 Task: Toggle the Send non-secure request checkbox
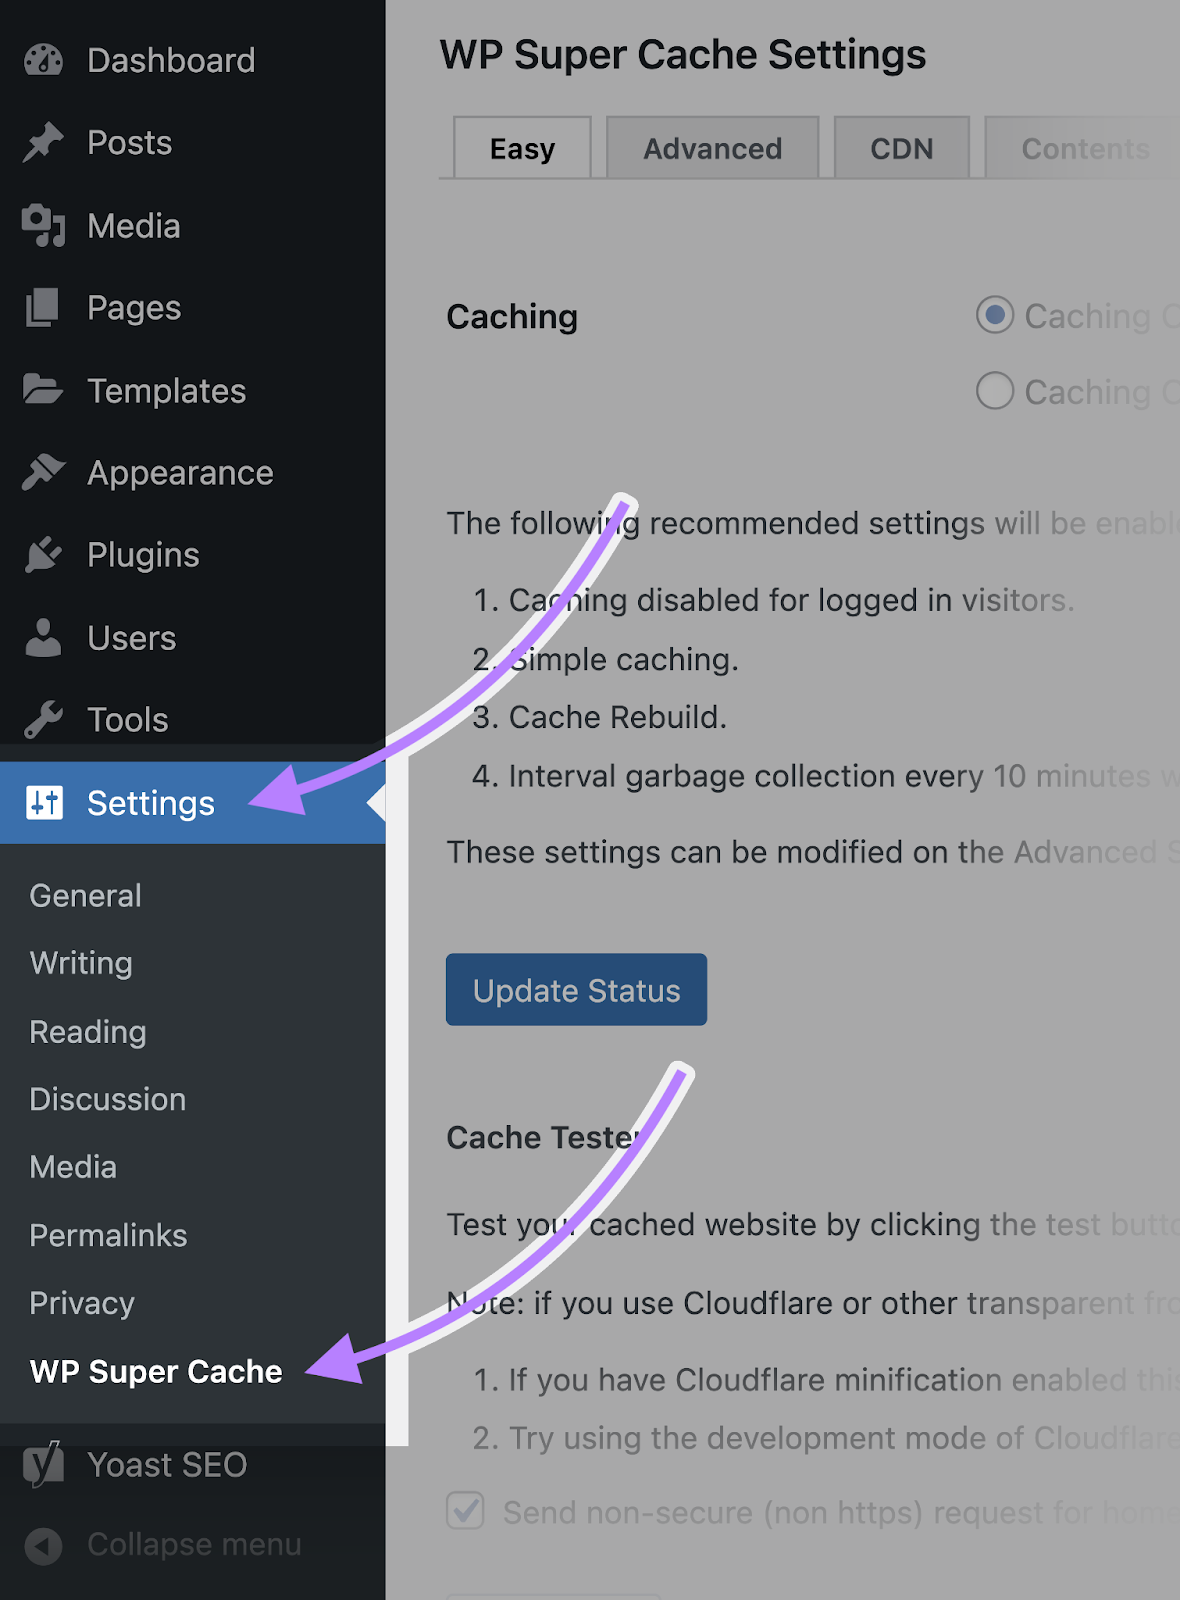point(463,1513)
